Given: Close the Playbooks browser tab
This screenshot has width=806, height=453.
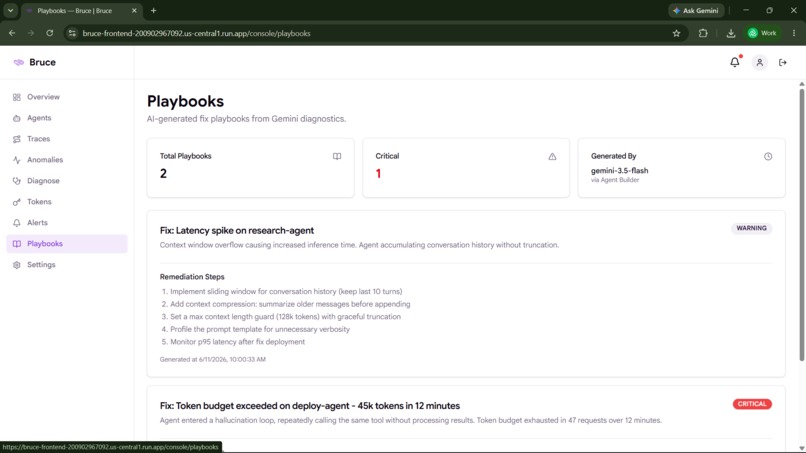Looking at the screenshot, I should (134, 10).
